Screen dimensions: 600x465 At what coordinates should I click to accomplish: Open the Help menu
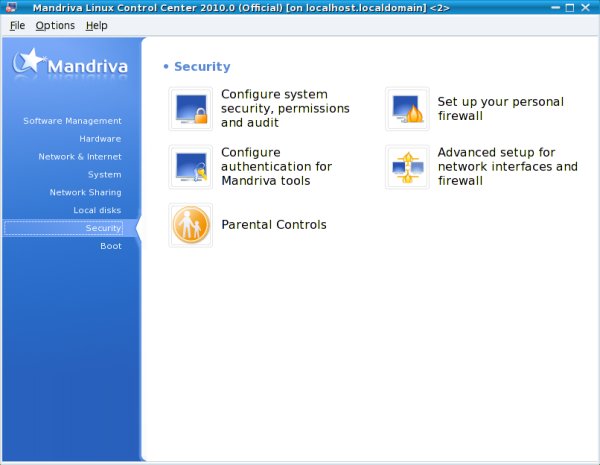96,26
